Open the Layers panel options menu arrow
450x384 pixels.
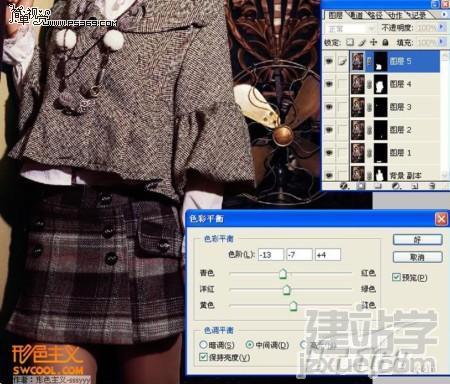(444, 14)
